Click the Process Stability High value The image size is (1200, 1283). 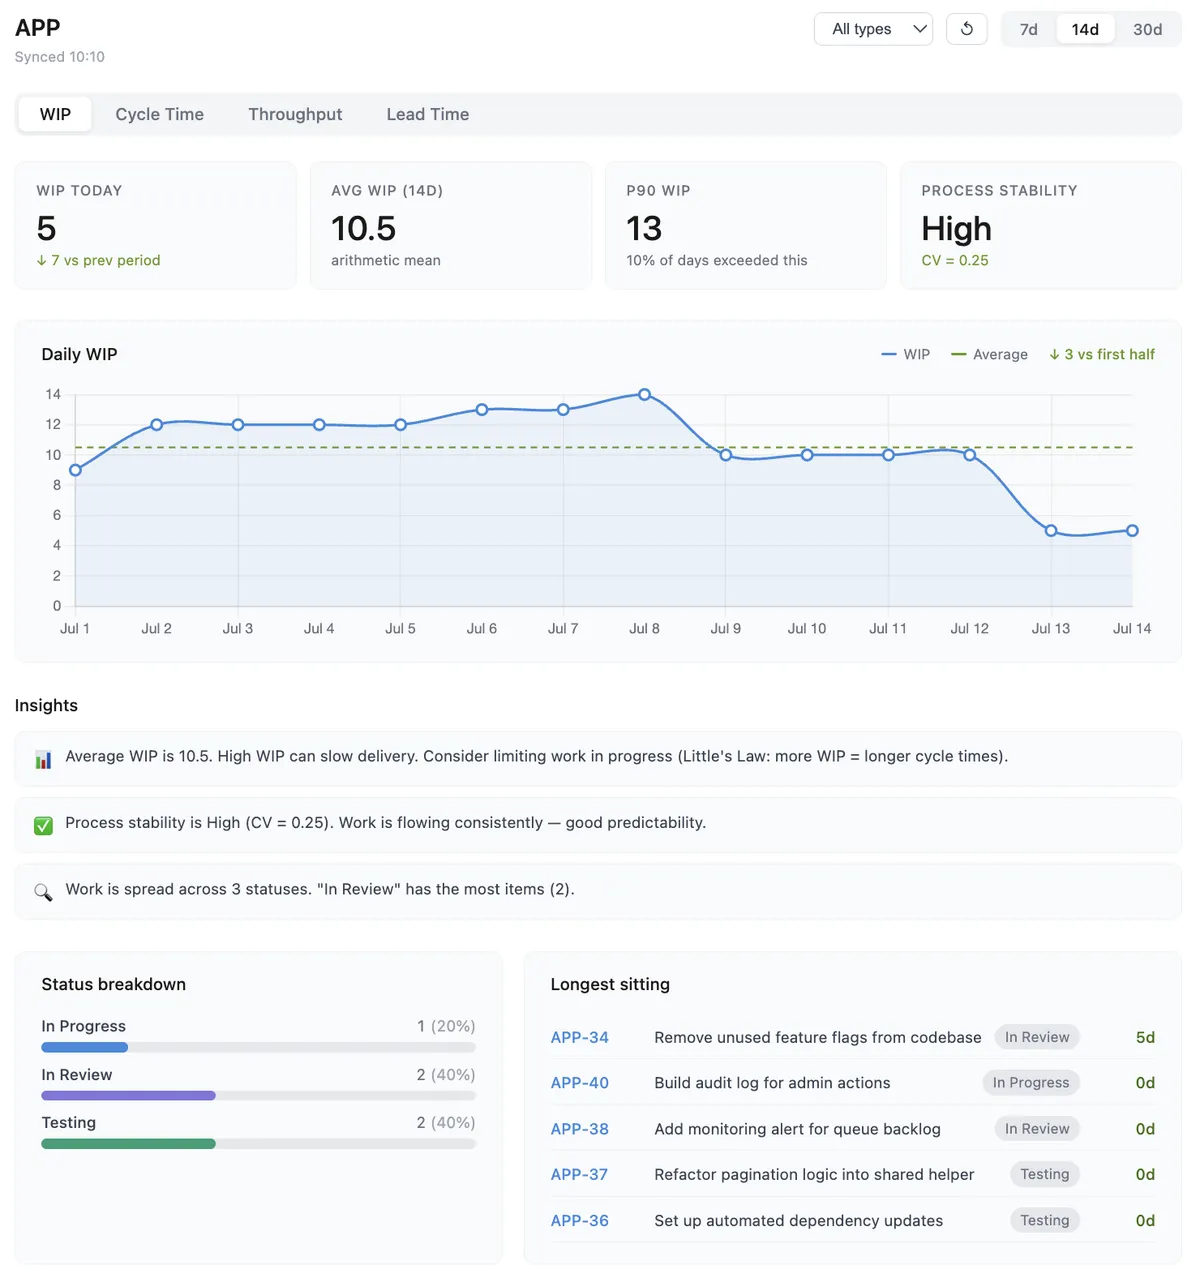[956, 229]
